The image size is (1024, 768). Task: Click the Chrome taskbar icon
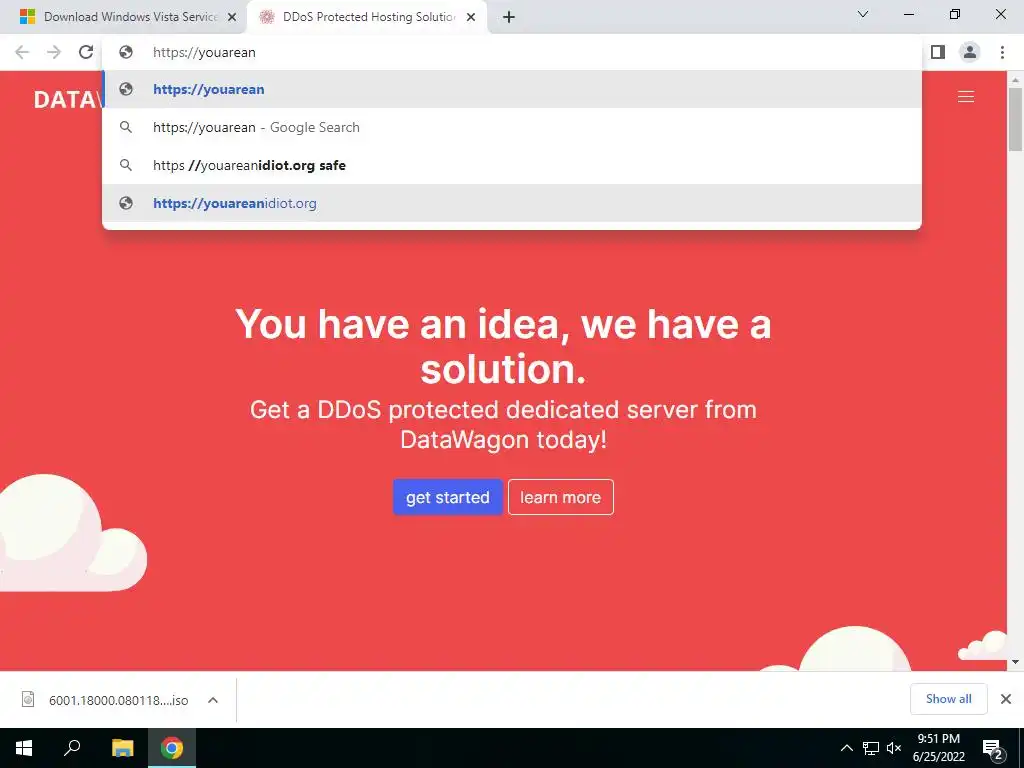click(x=172, y=748)
